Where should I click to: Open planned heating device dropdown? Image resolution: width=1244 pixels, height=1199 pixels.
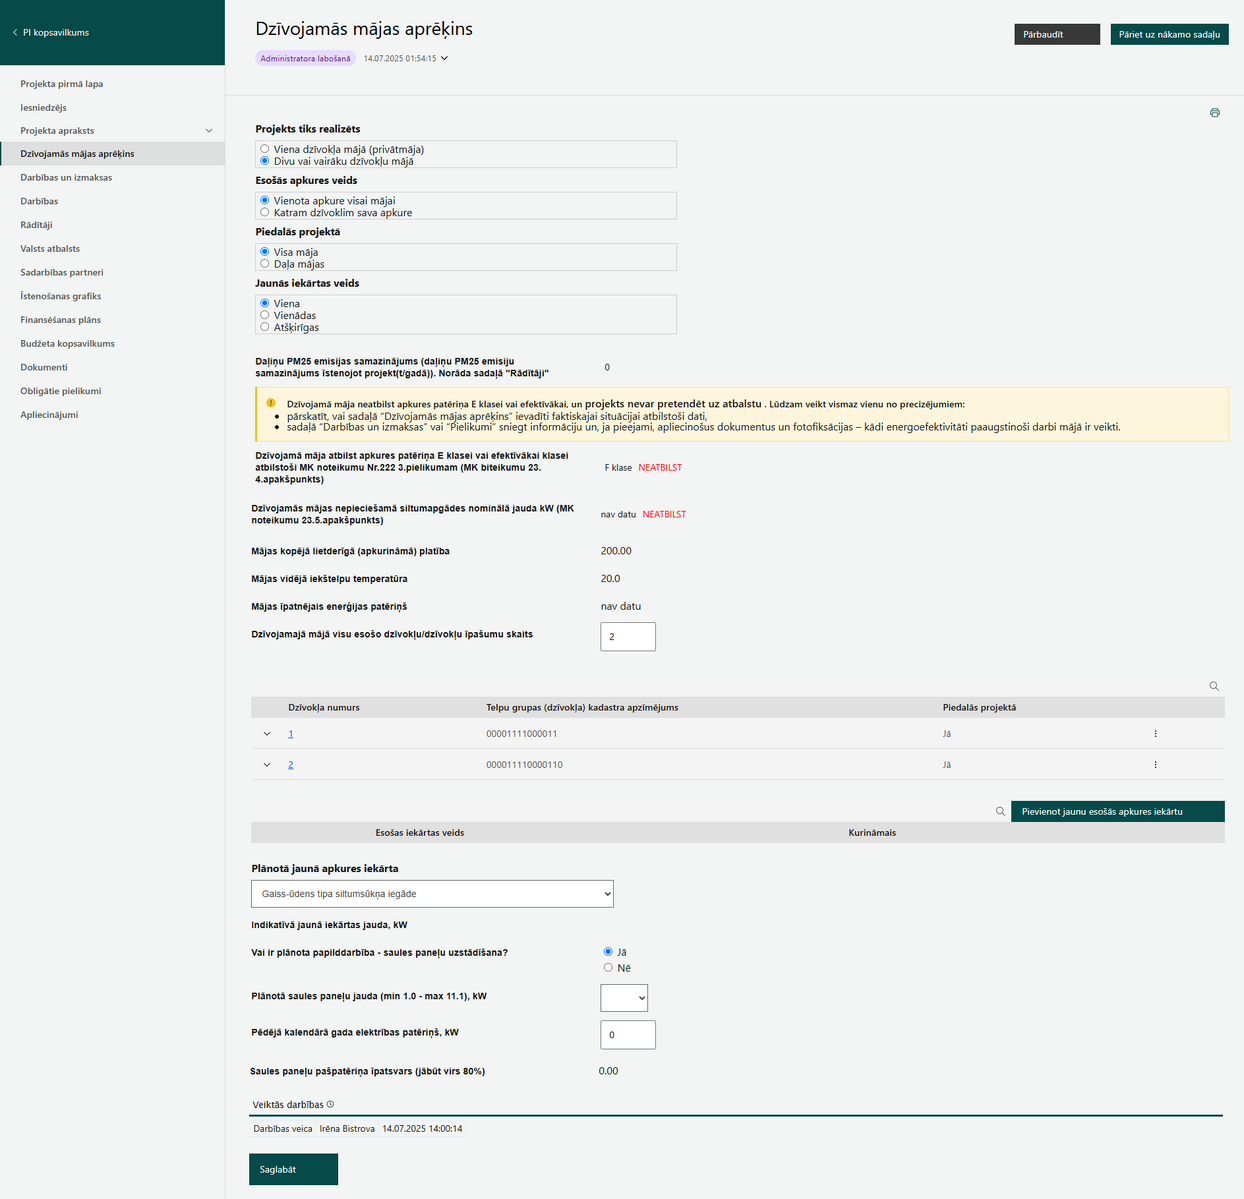[x=432, y=894]
